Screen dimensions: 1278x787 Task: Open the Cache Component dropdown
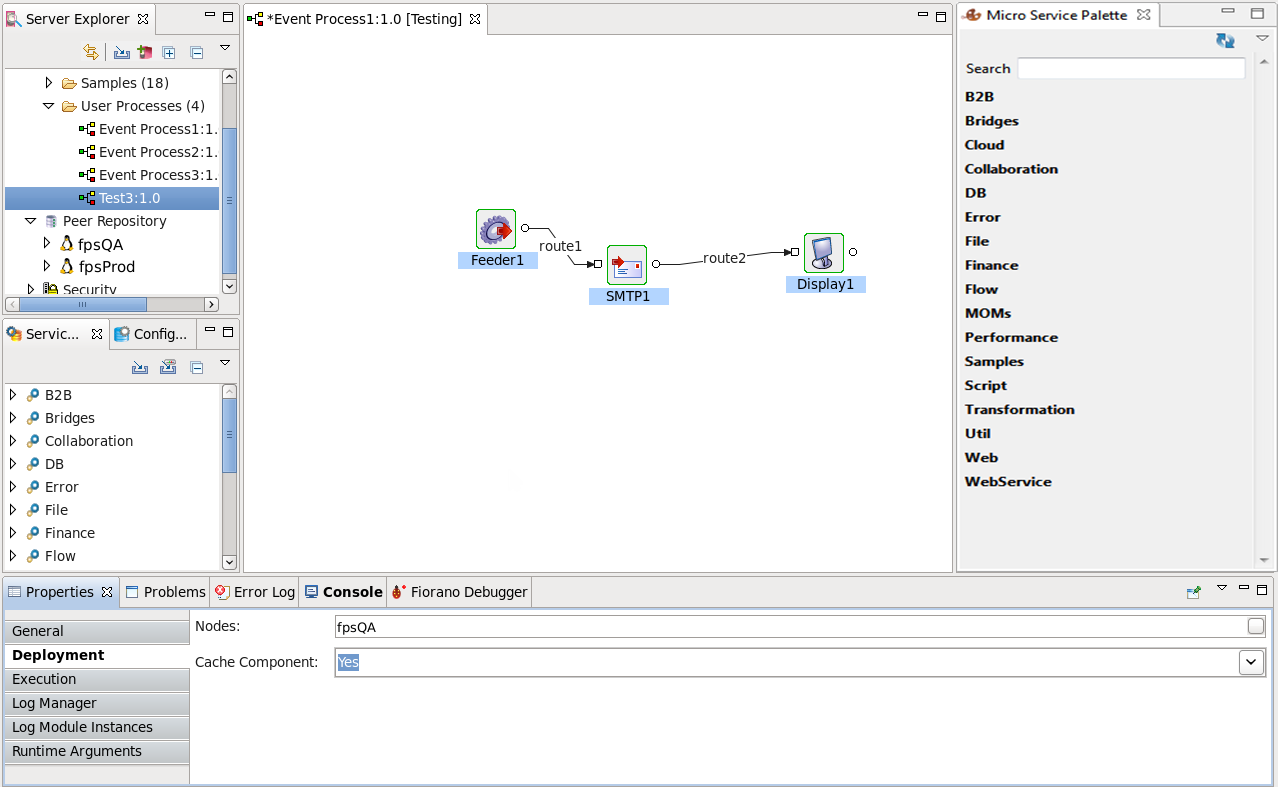(x=1251, y=662)
